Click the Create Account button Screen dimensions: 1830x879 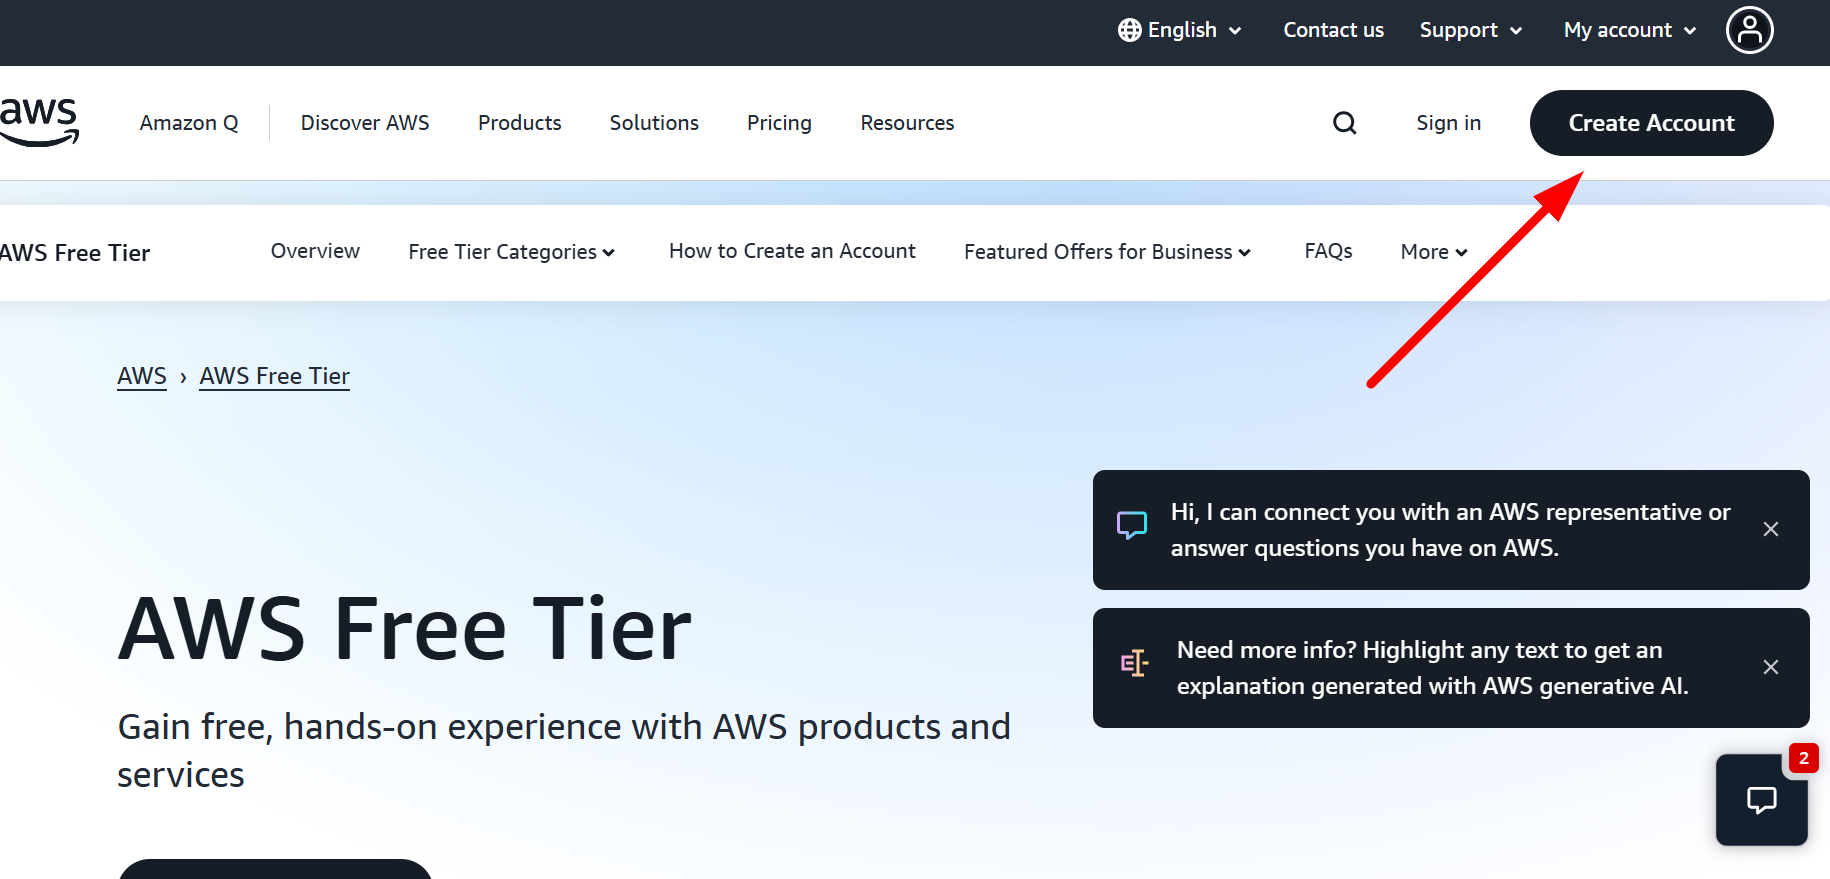[1651, 123]
